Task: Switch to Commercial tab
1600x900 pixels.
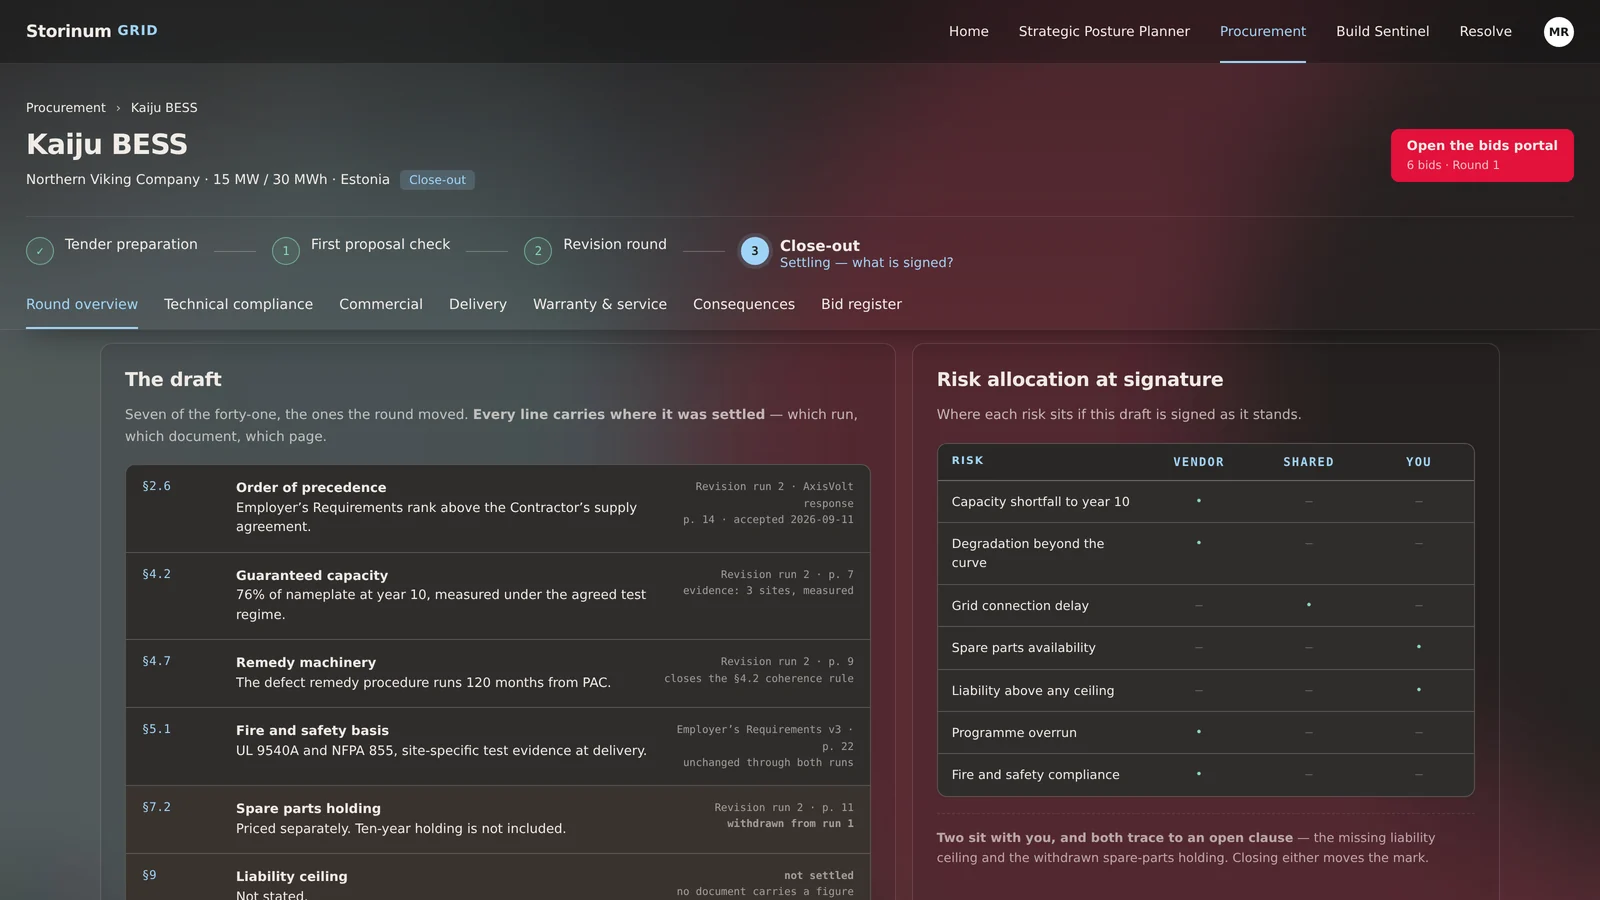Action: pos(381,304)
